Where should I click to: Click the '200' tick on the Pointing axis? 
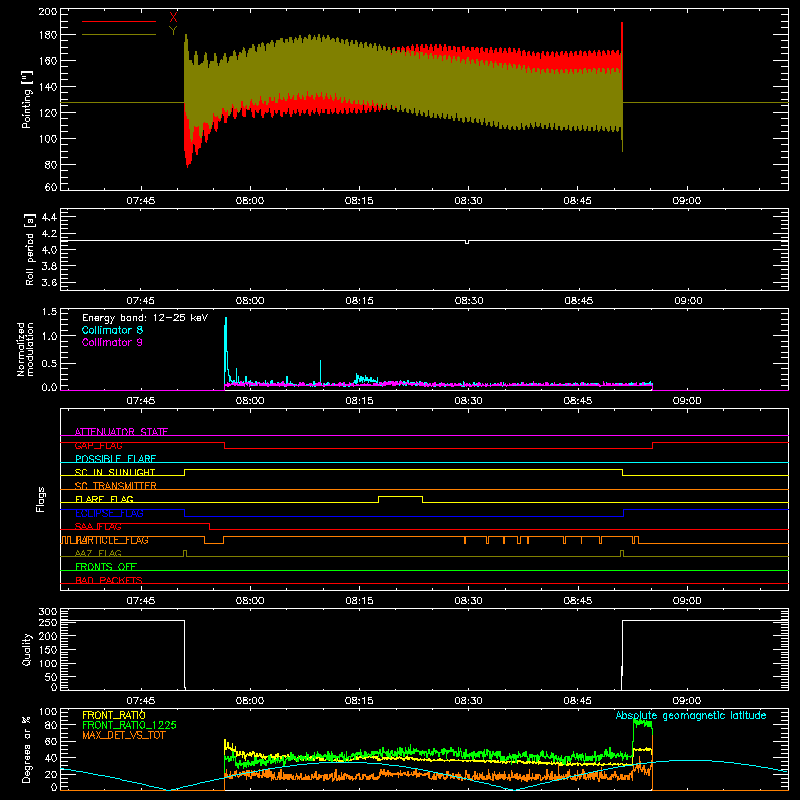click(x=48, y=11)
